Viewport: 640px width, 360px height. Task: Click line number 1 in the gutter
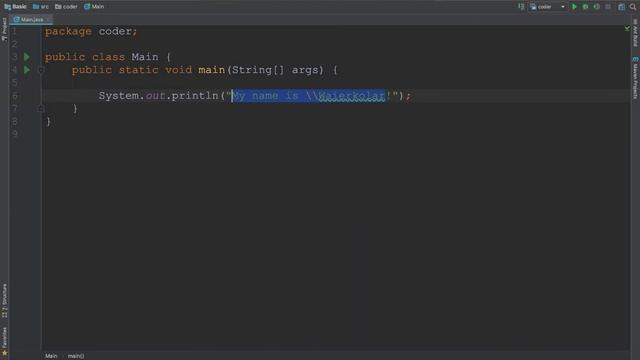15,31
